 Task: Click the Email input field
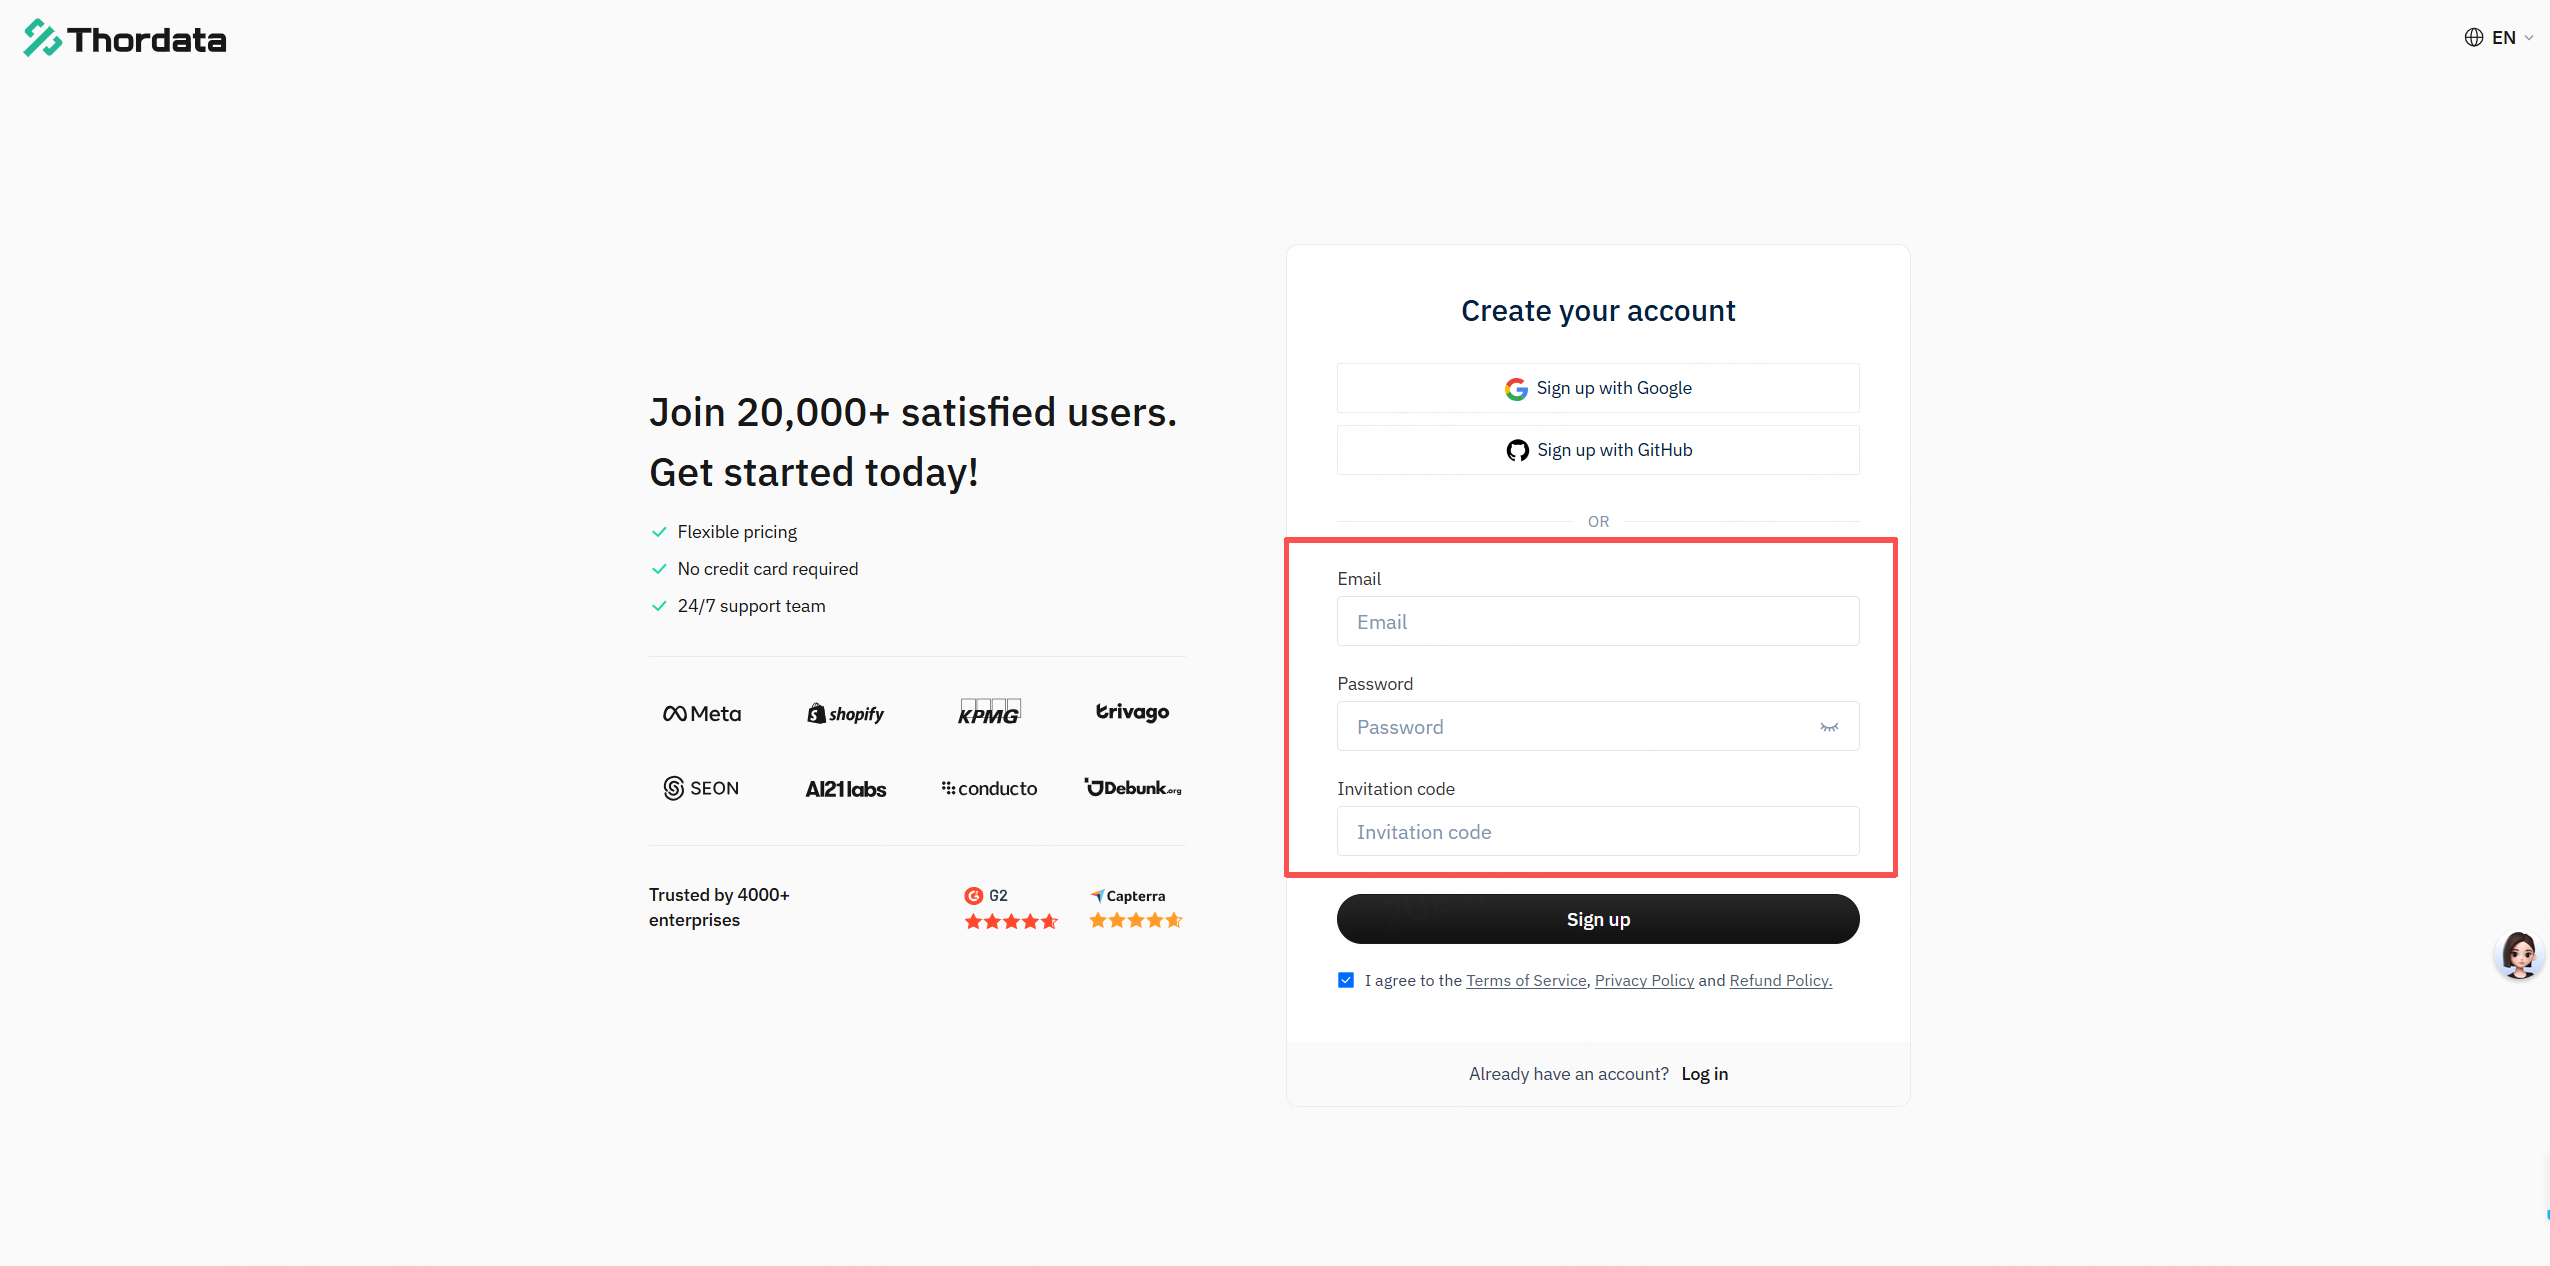(x=1597, y=622)
